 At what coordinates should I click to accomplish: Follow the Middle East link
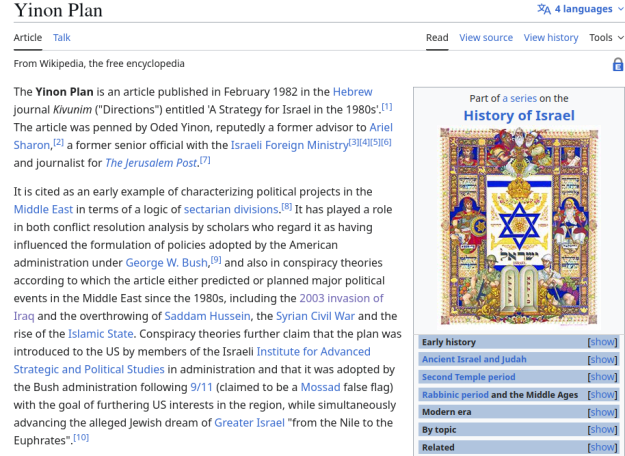[x=43, y=209]
